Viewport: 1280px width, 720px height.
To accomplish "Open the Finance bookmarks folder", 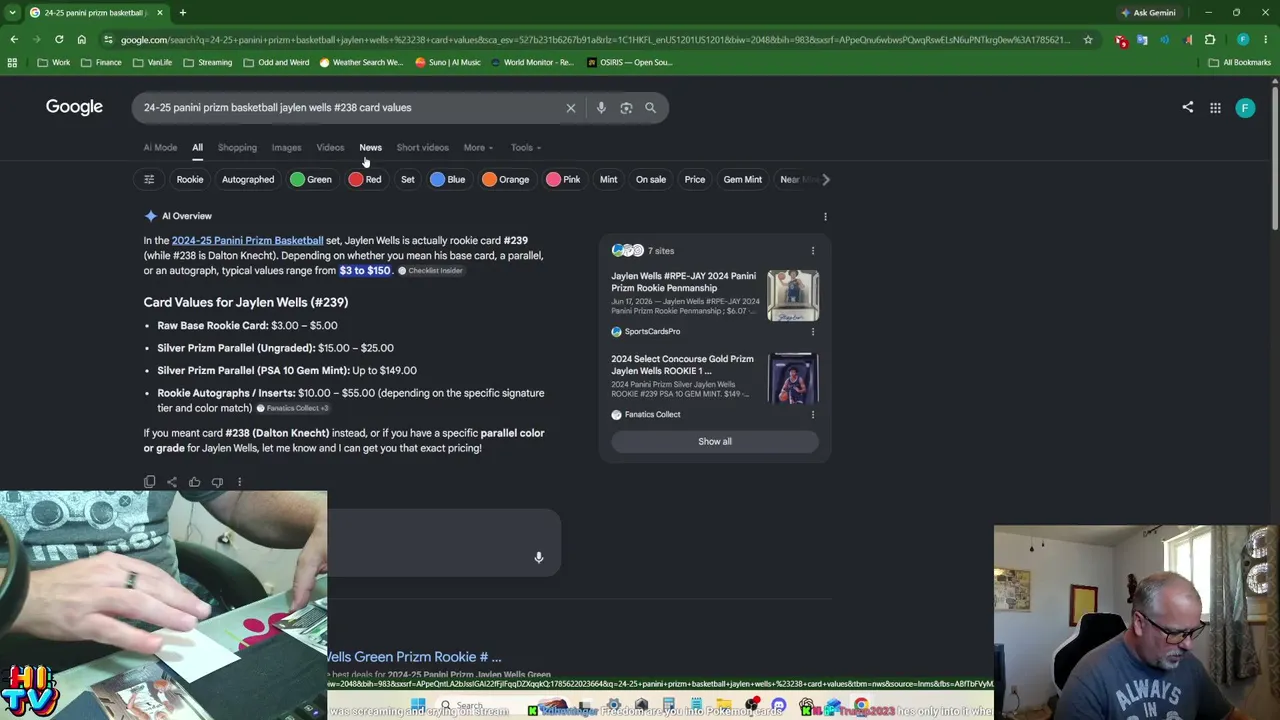I will pyautogui.click(x=102, y=62).
